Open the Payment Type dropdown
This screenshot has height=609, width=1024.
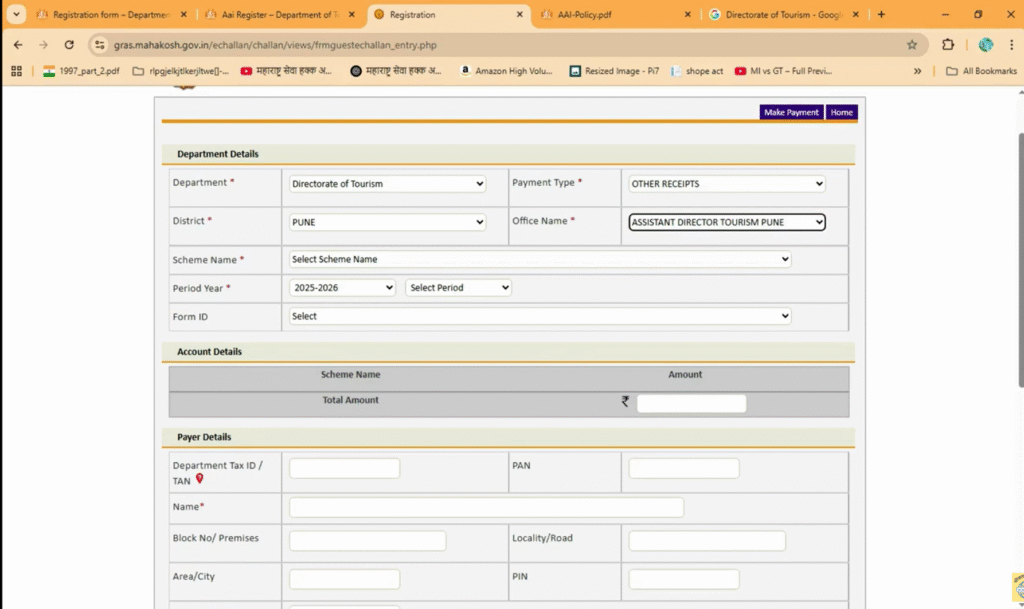point(726,184)
